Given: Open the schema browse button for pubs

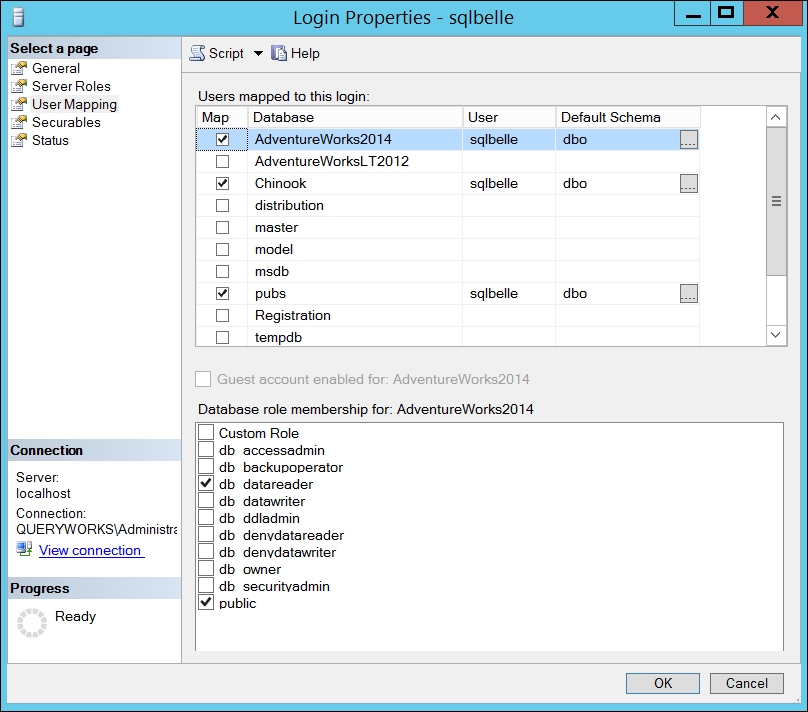Looking at the screenshot, I should point(689,293).
